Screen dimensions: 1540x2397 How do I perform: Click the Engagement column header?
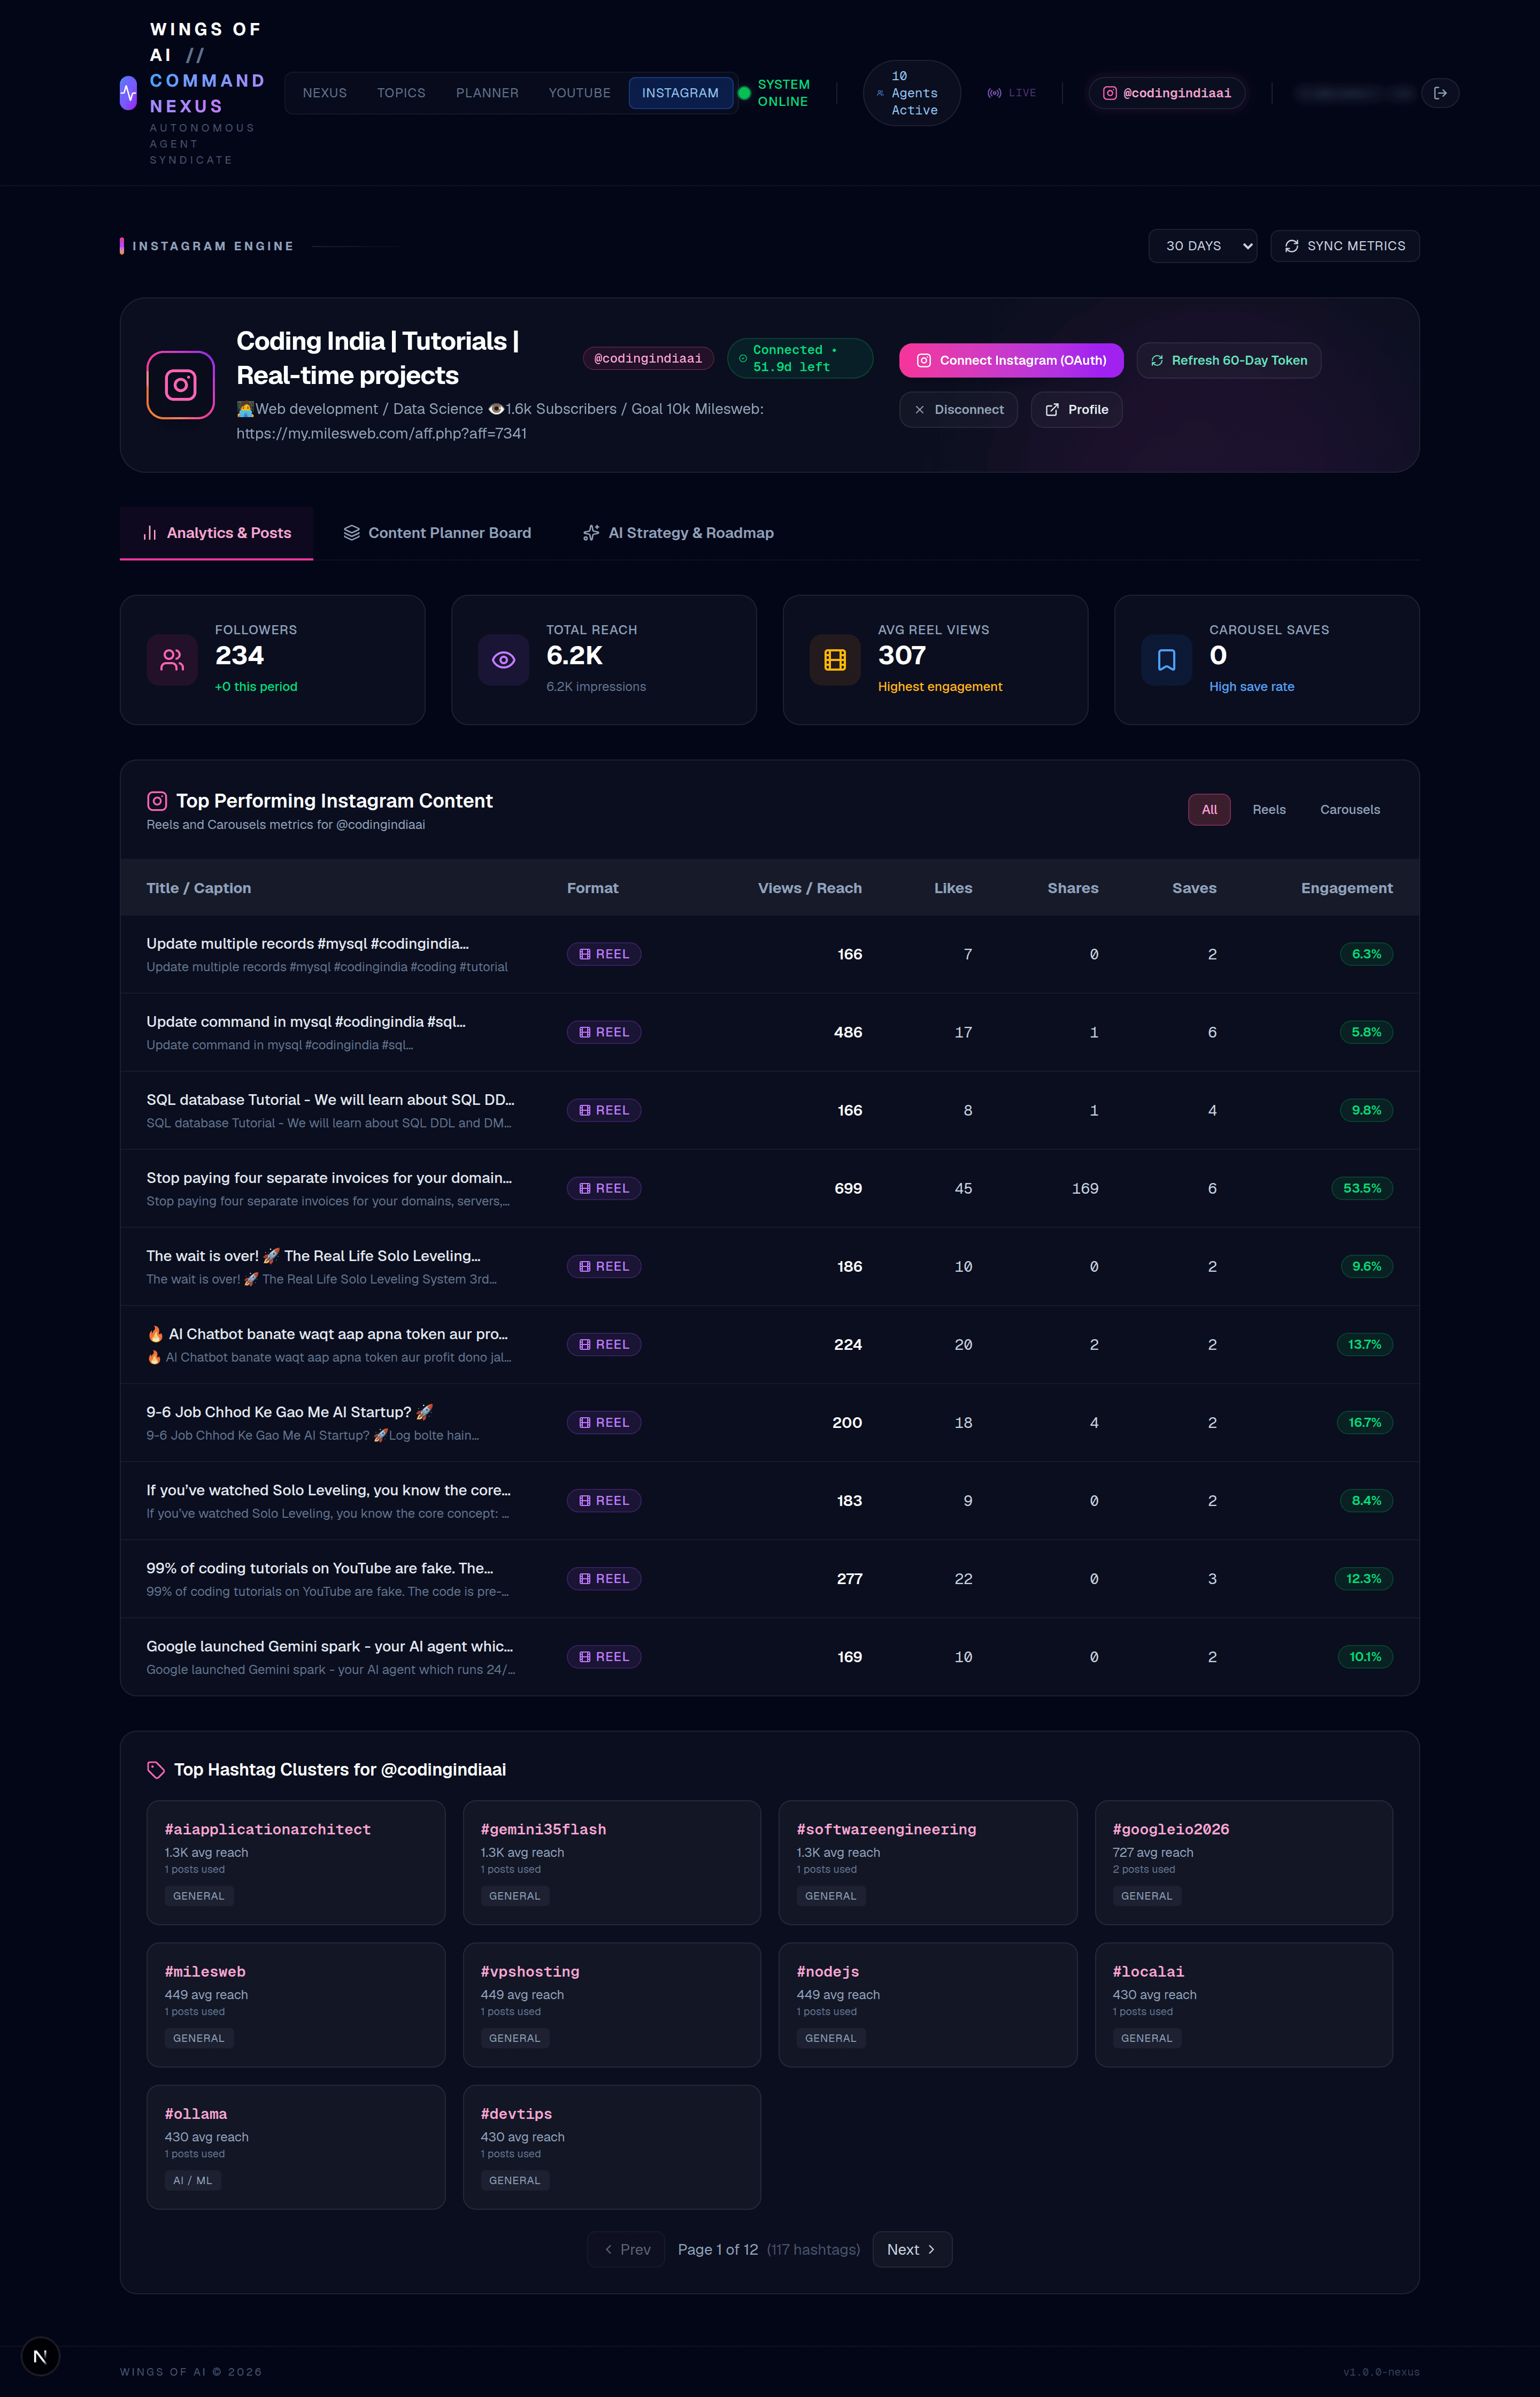pos(1346,888)
